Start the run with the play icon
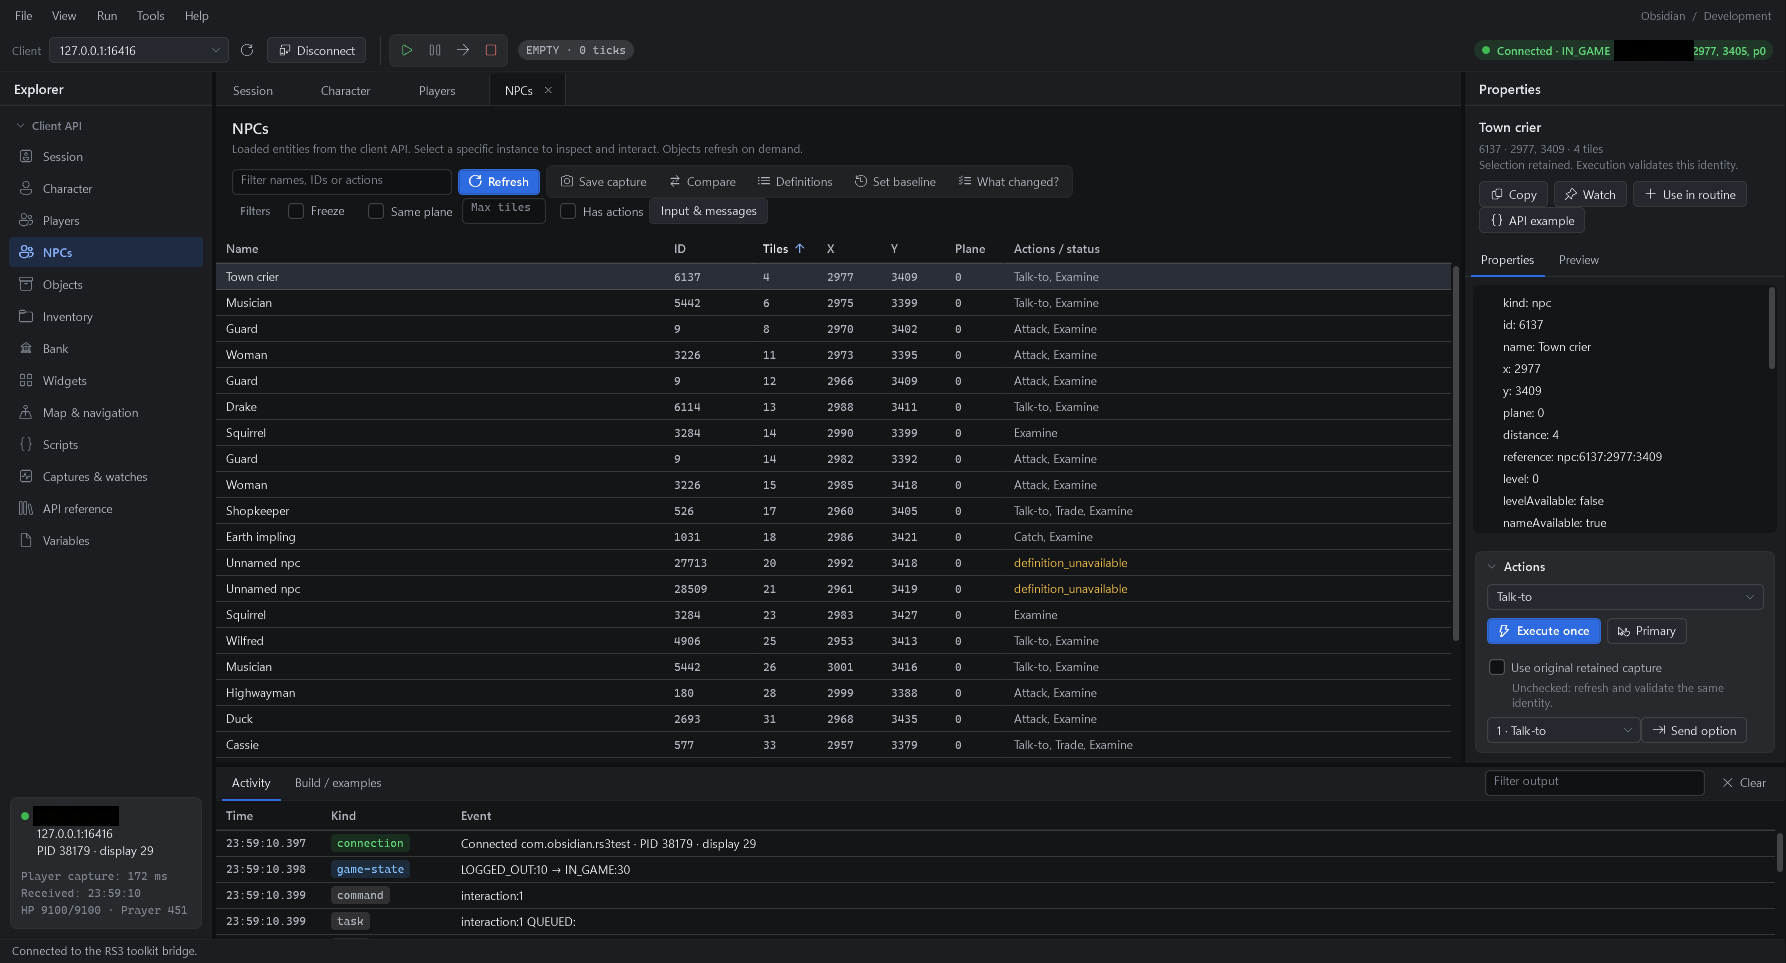This screenshot has height=963, width=1786. click(x=407, y=50)
